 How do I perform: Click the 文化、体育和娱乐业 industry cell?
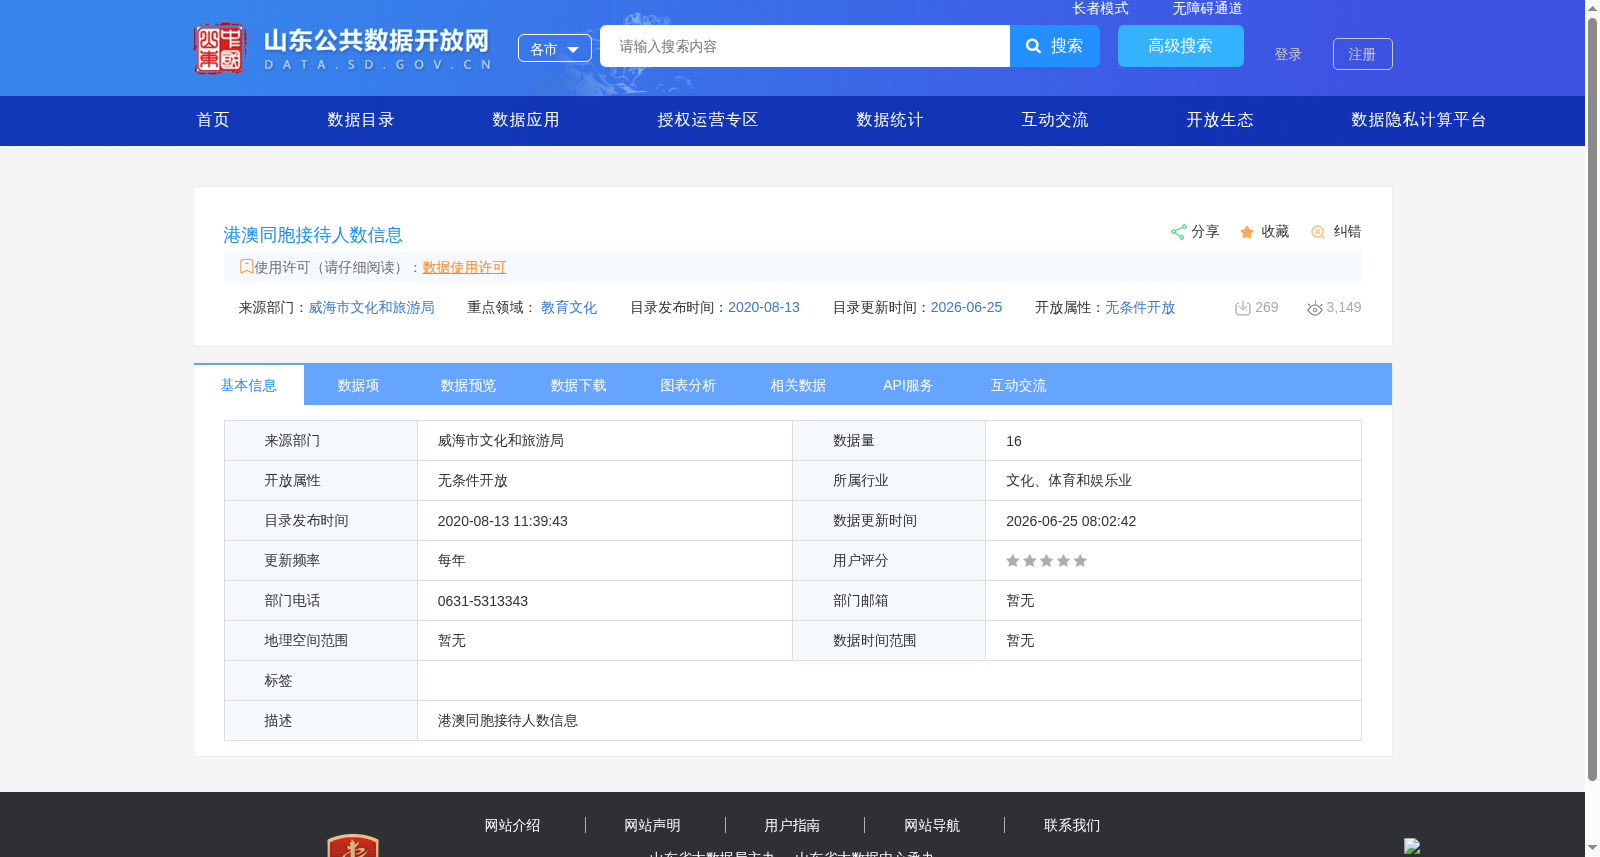(x=1173, y=481)
